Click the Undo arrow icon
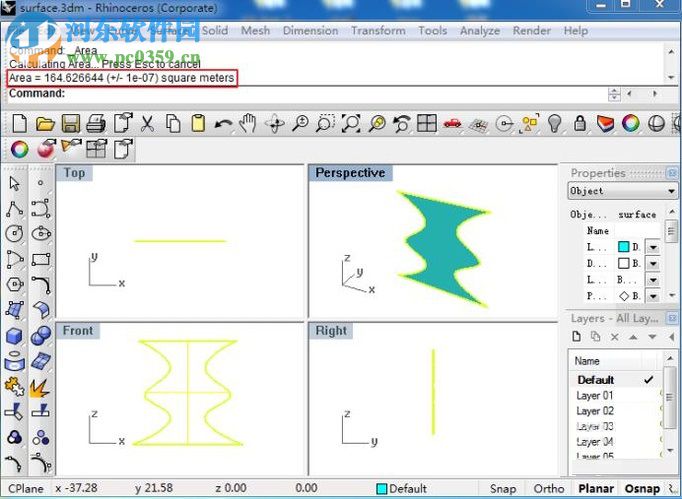 [x=224, y=124]
